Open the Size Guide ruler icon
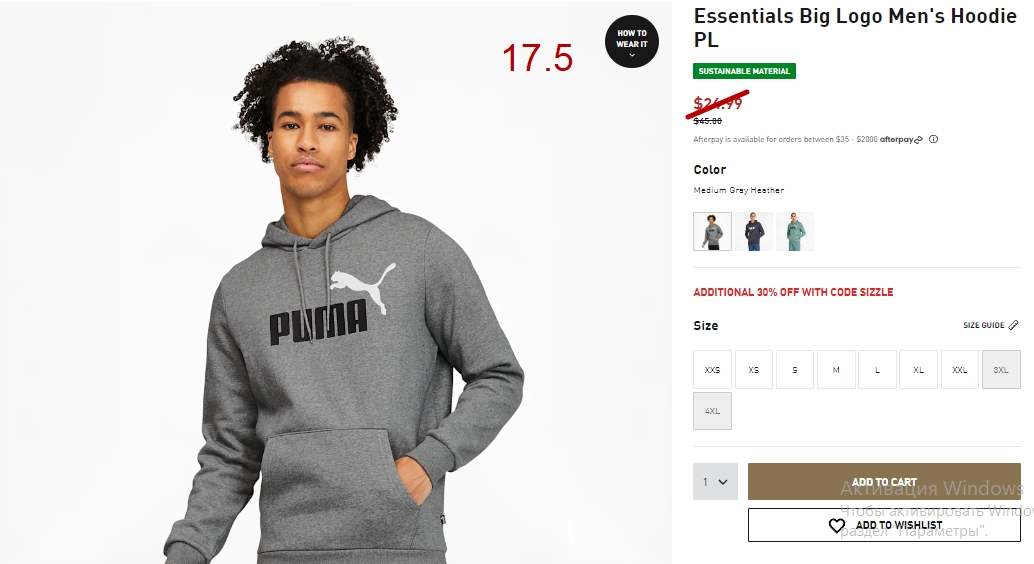The width and height of the screenshot is (1034, 564). point(1013,325)
